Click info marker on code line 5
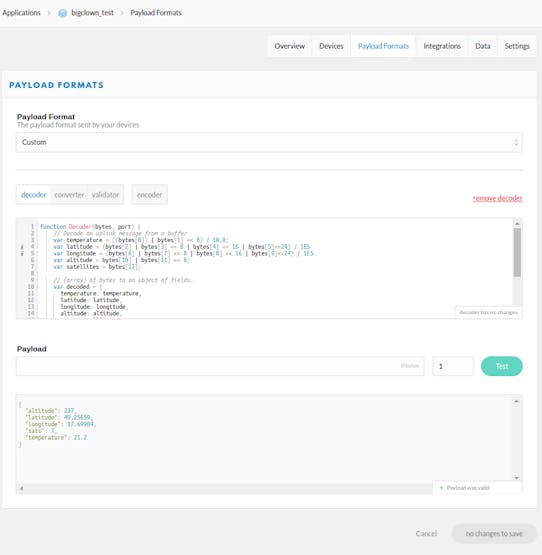542x555 pixels. 22,253
